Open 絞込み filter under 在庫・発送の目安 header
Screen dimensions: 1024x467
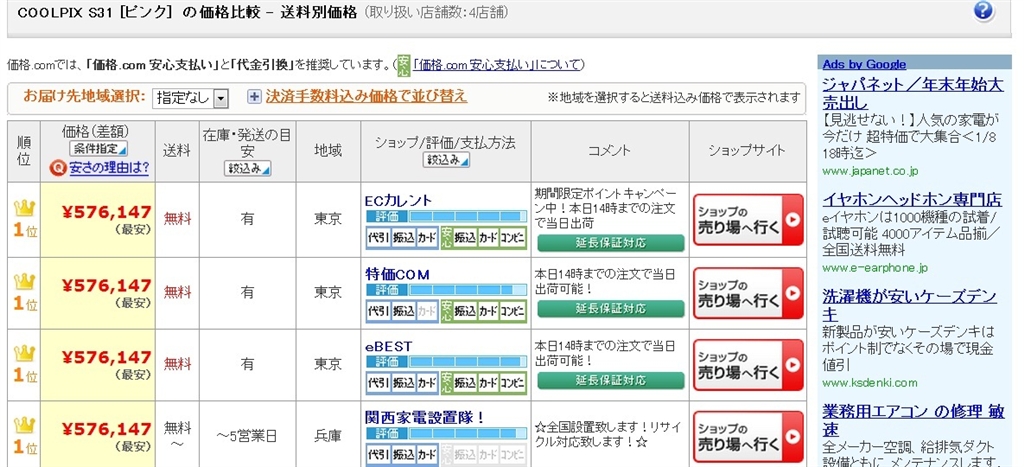click(247, 169)
